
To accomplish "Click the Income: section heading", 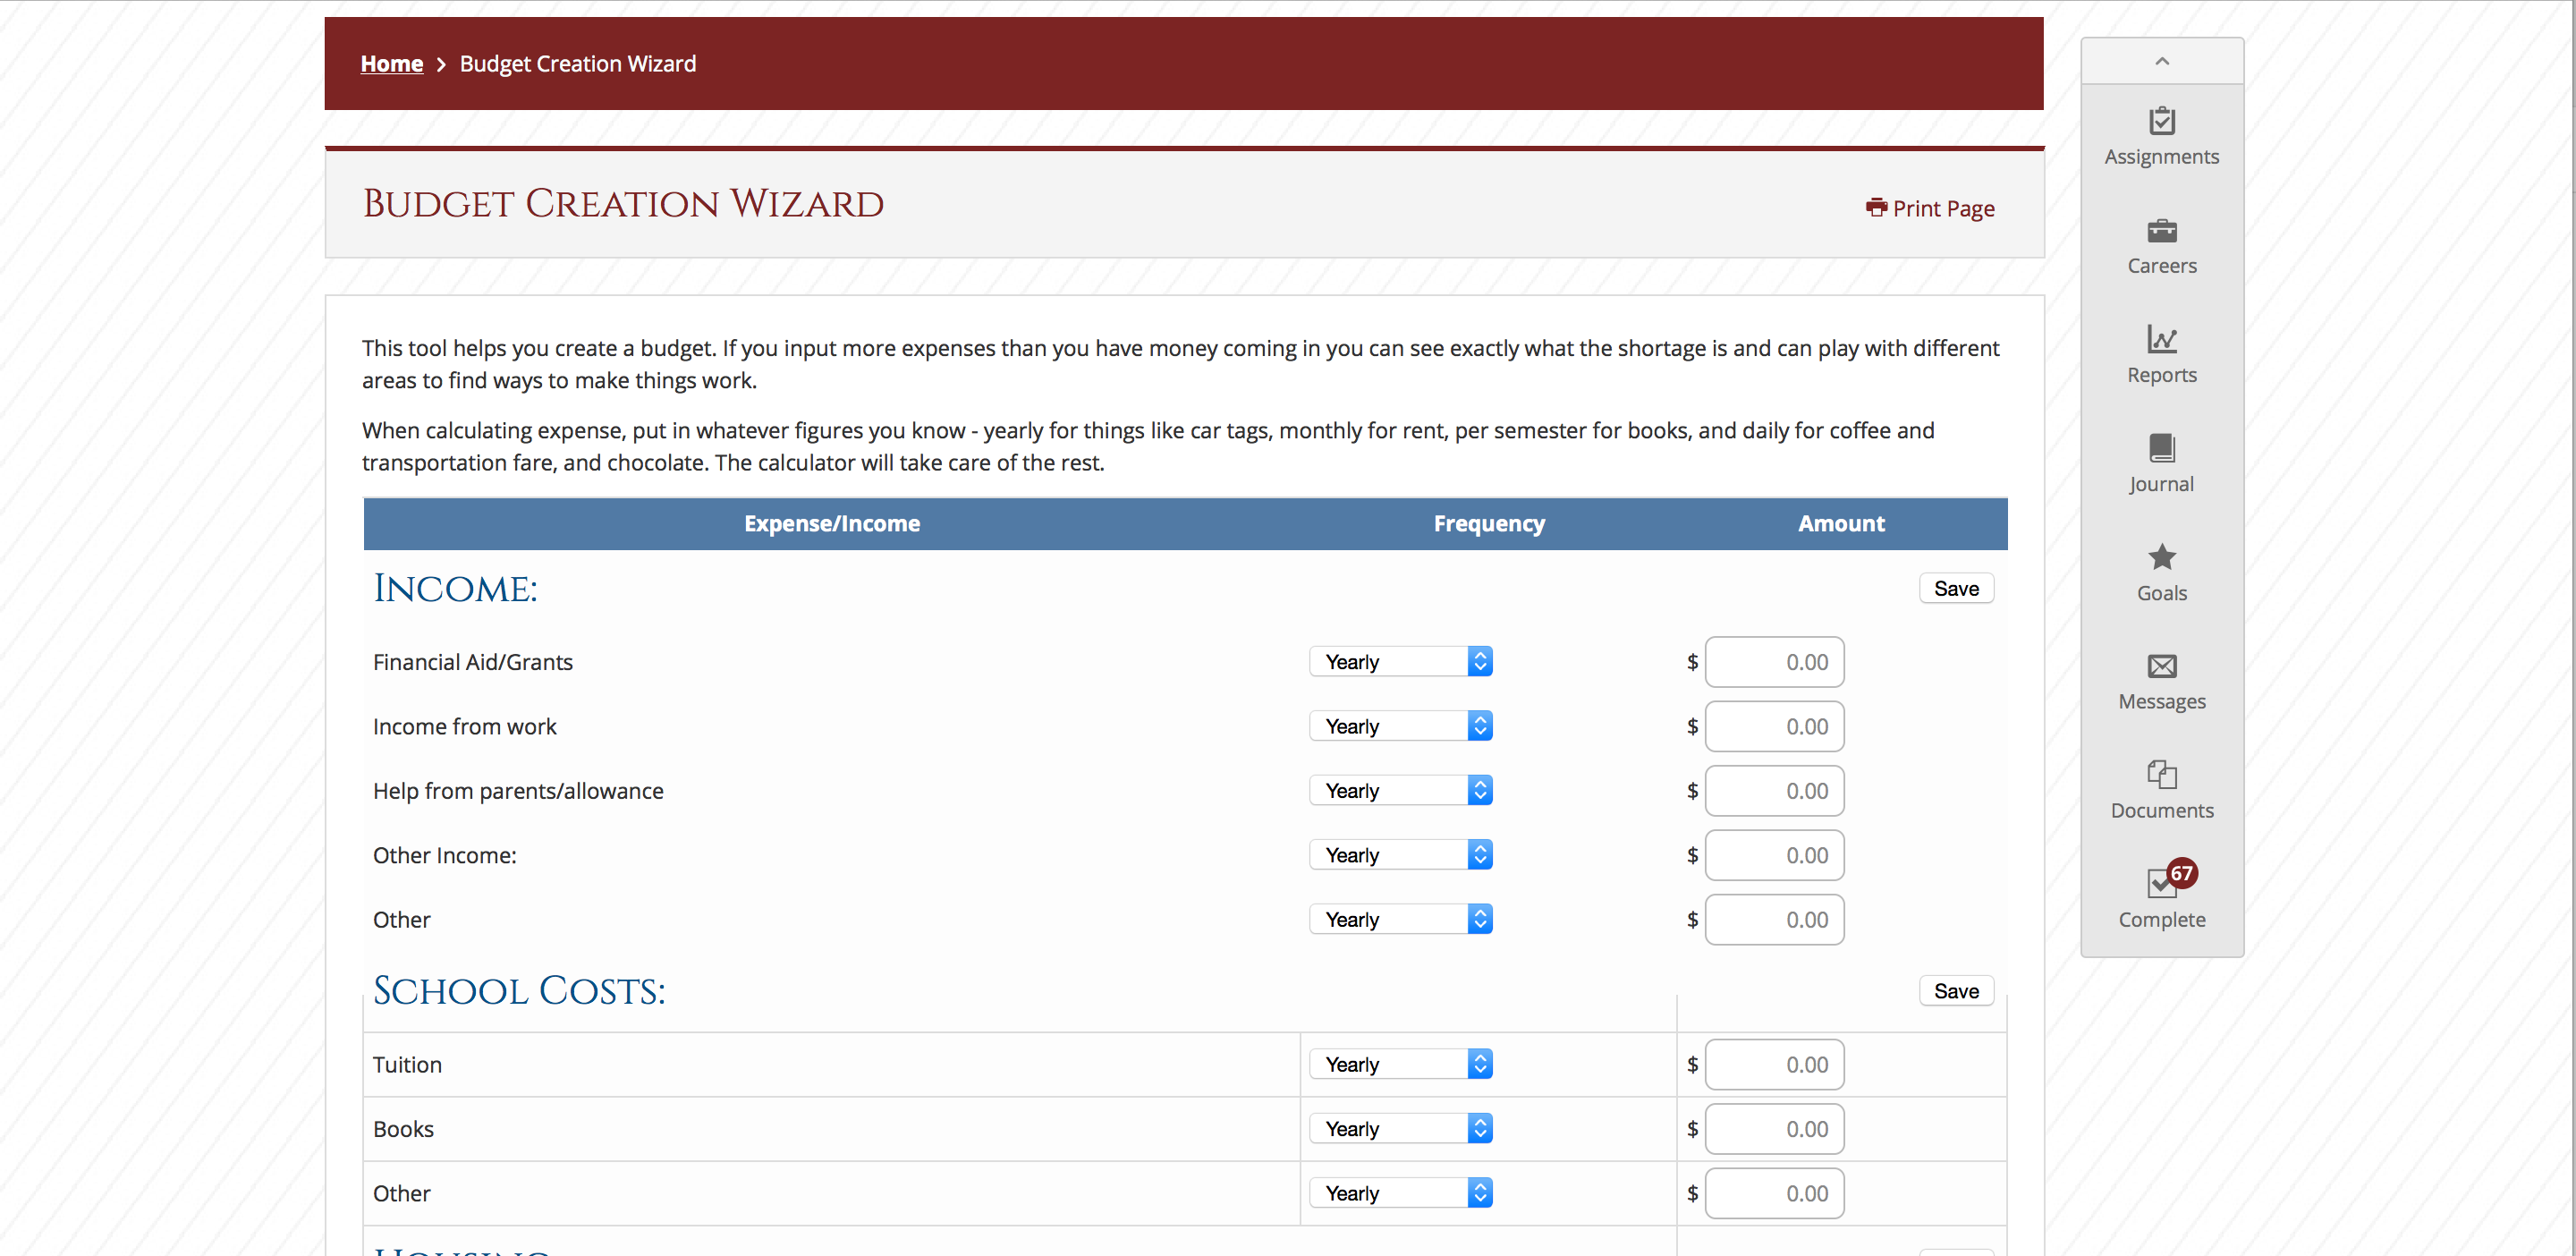I will tap(455, 588).
